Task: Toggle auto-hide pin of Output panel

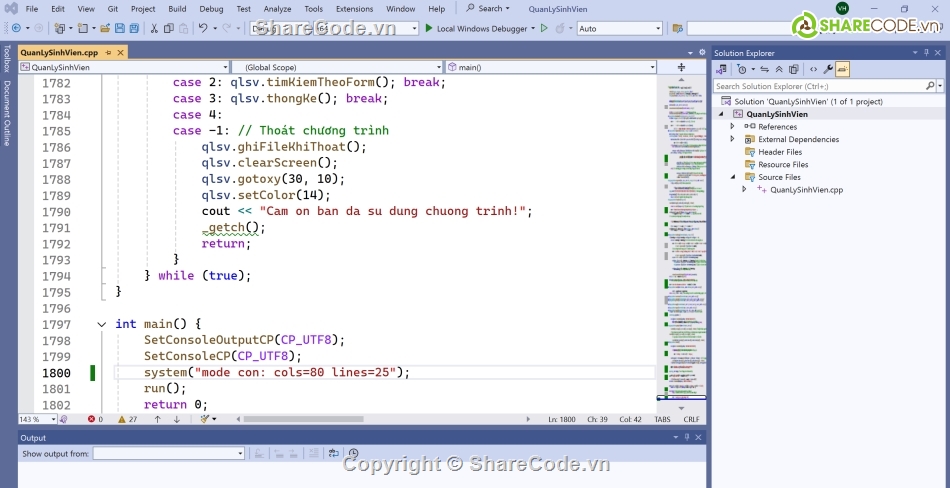Action: tap(687, 437)
